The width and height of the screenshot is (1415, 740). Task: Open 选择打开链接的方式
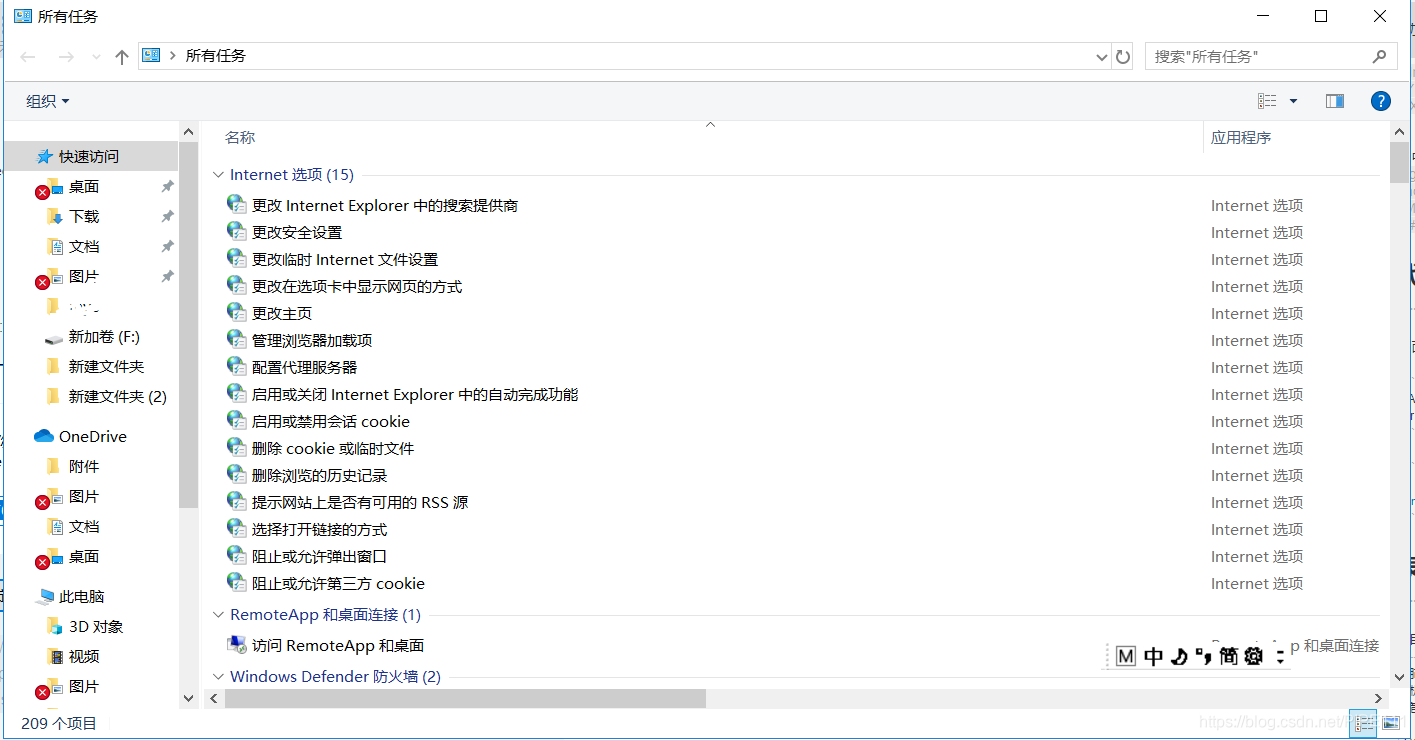coord(319,529)
